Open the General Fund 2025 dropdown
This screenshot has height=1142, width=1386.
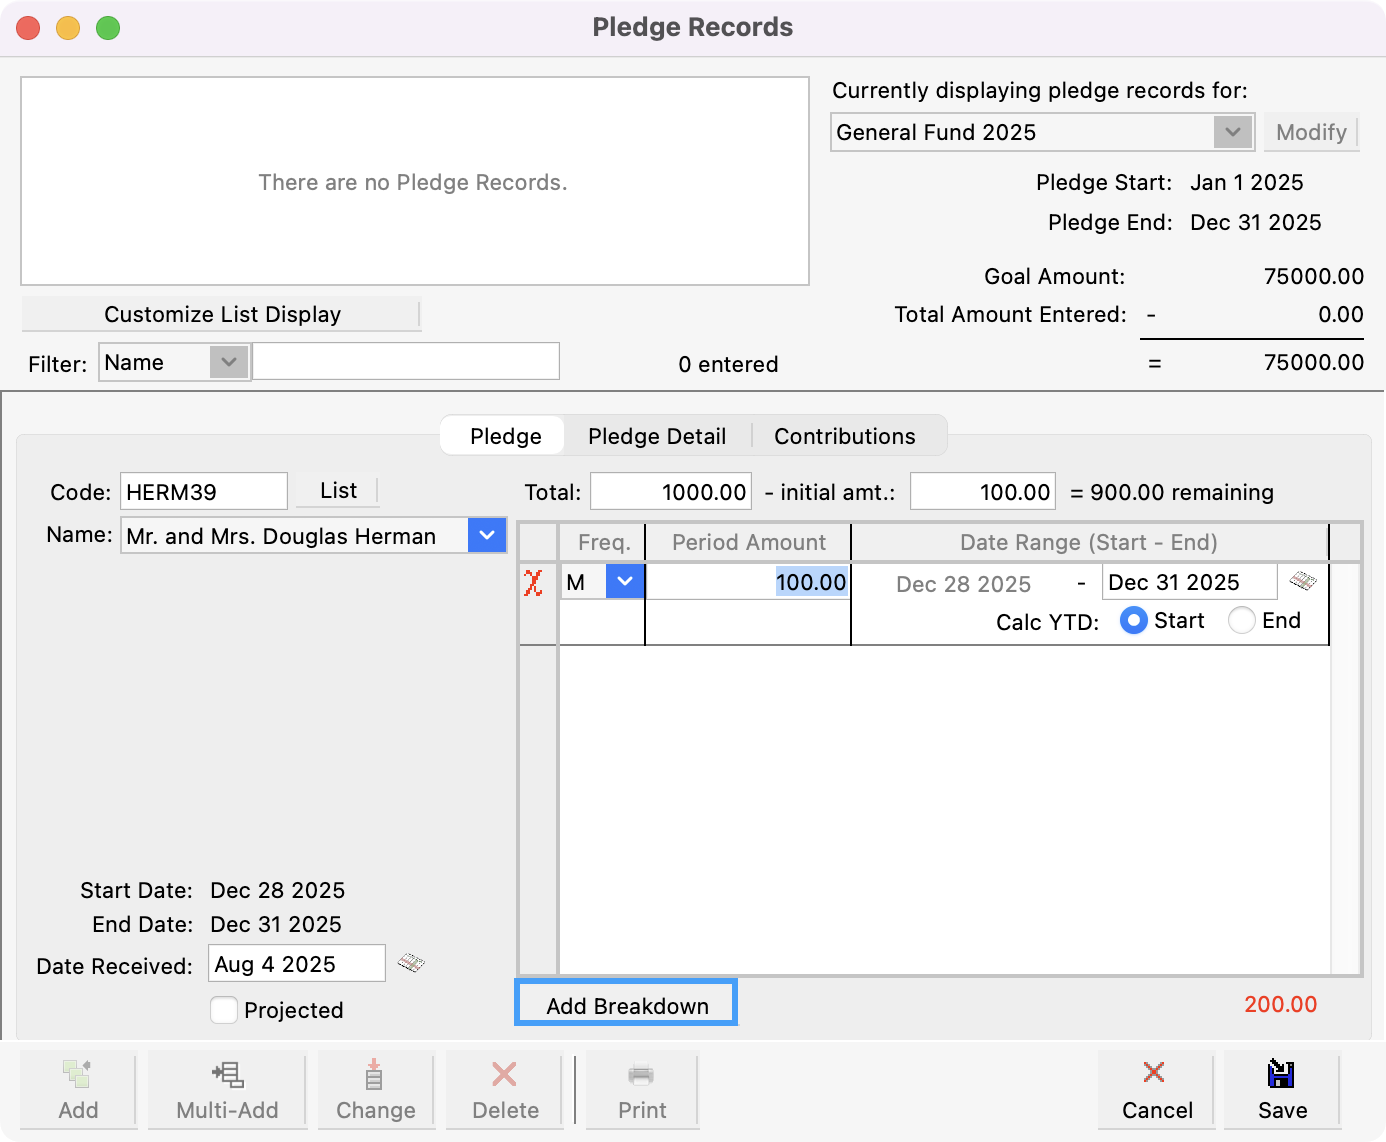click(x=1232, y=131)
